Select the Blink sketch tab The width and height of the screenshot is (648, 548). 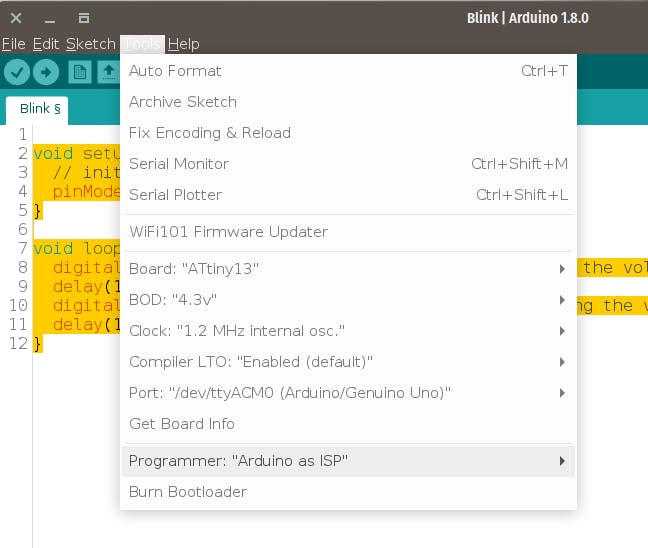(37, 110)
